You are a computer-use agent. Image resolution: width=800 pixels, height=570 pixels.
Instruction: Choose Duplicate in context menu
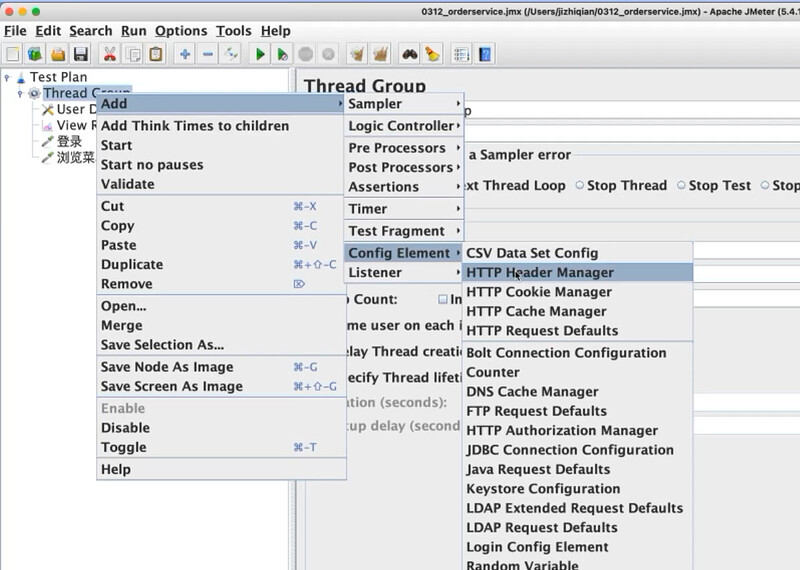(x=221, y=264)
